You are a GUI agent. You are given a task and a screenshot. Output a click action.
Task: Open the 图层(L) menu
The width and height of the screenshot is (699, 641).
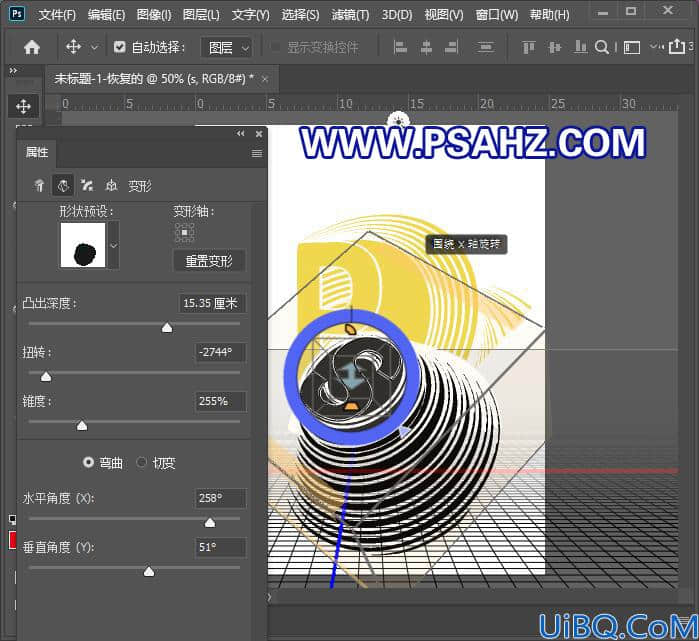(201, 15)
